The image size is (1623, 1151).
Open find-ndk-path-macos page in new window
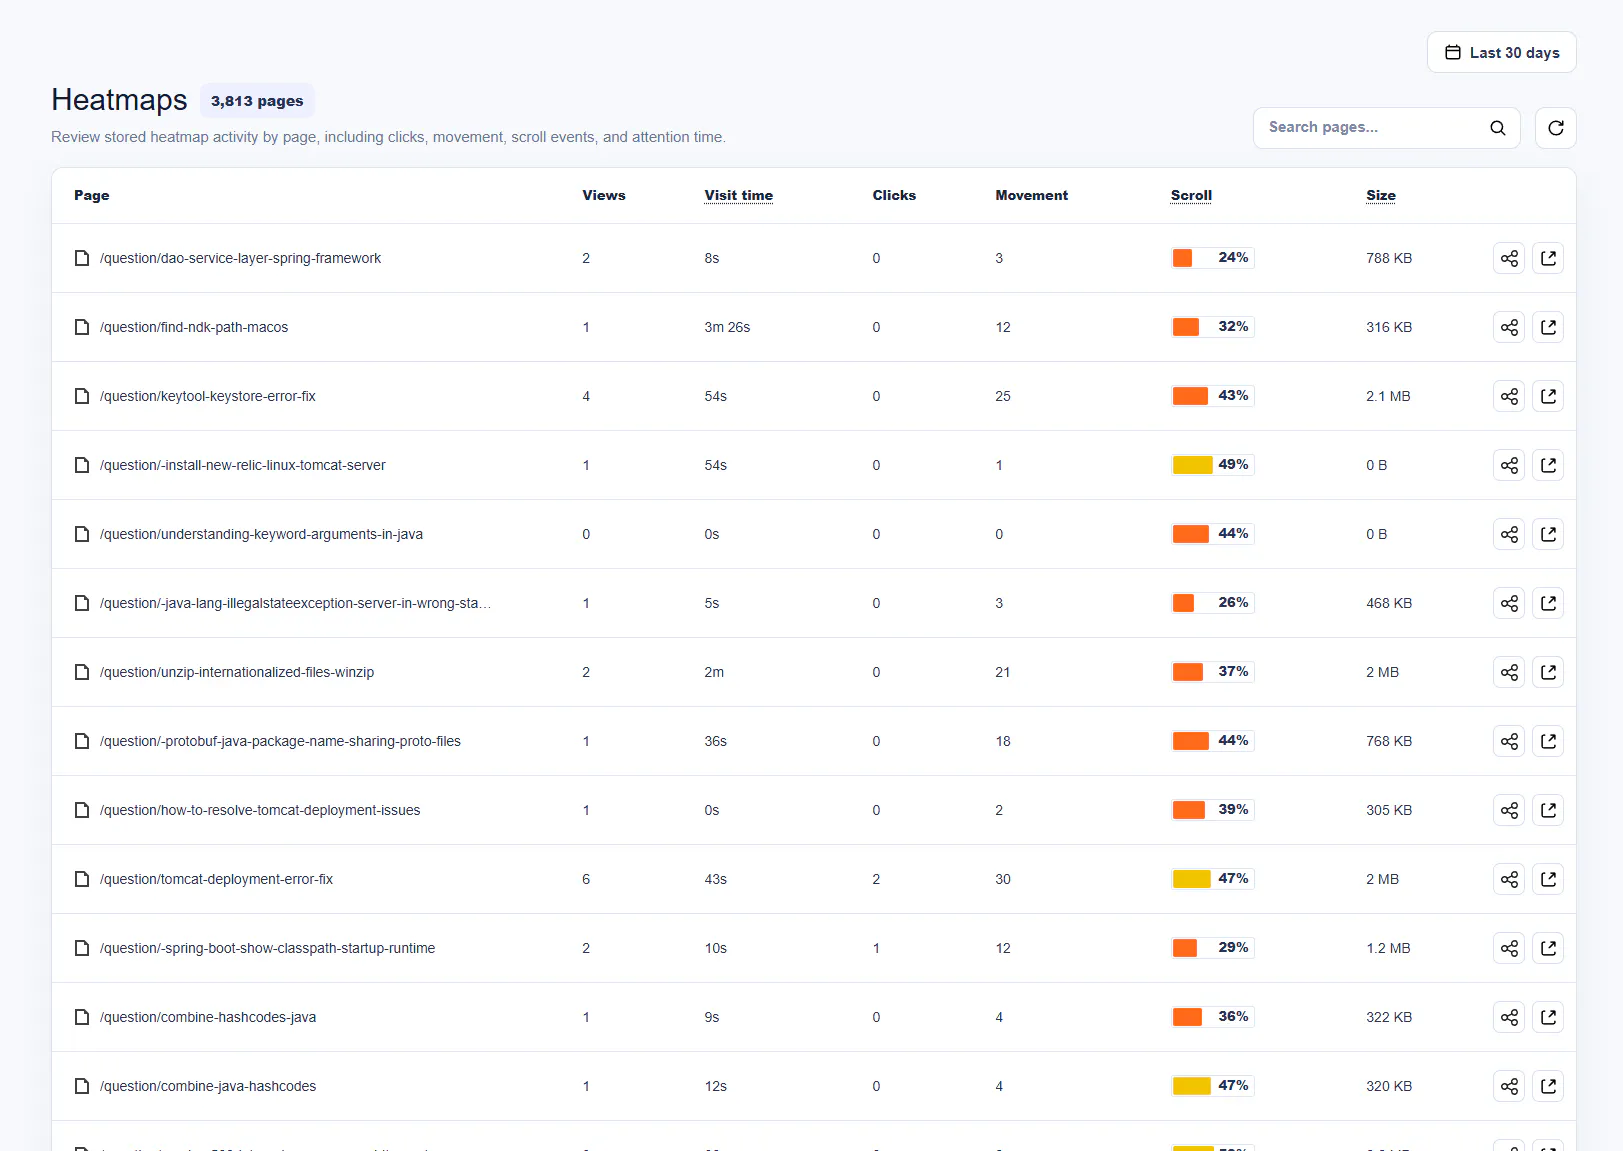[1548, 327]
